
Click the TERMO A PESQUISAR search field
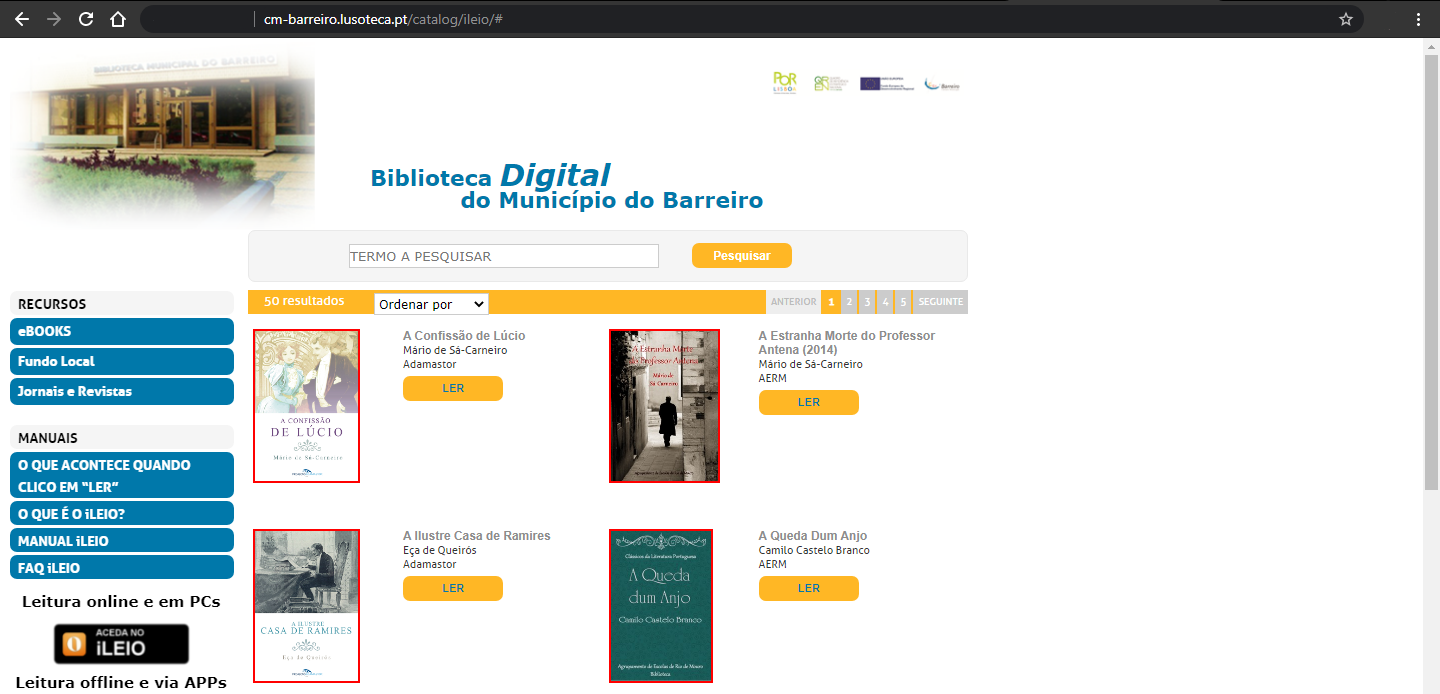click(503, 256)
